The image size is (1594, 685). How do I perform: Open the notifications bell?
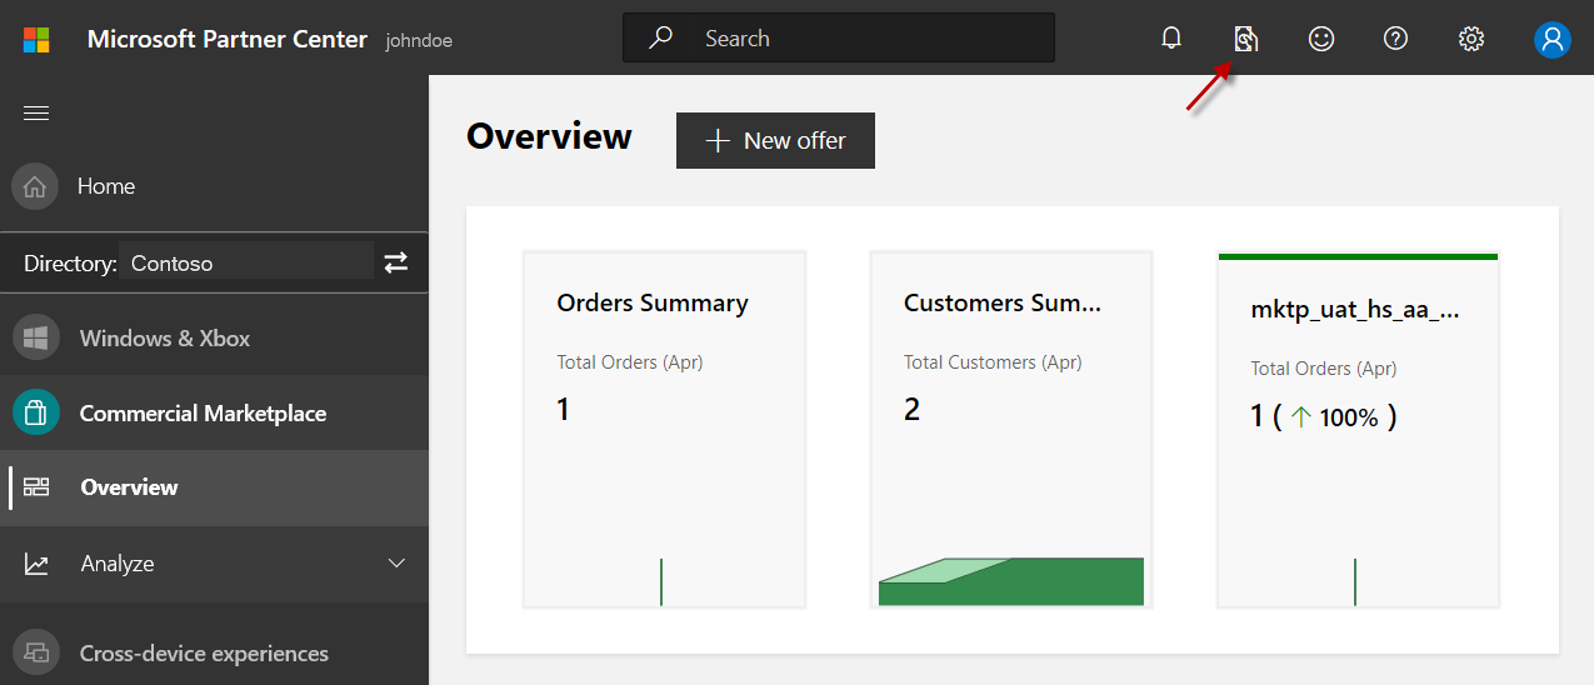[x=1171, y=39]
